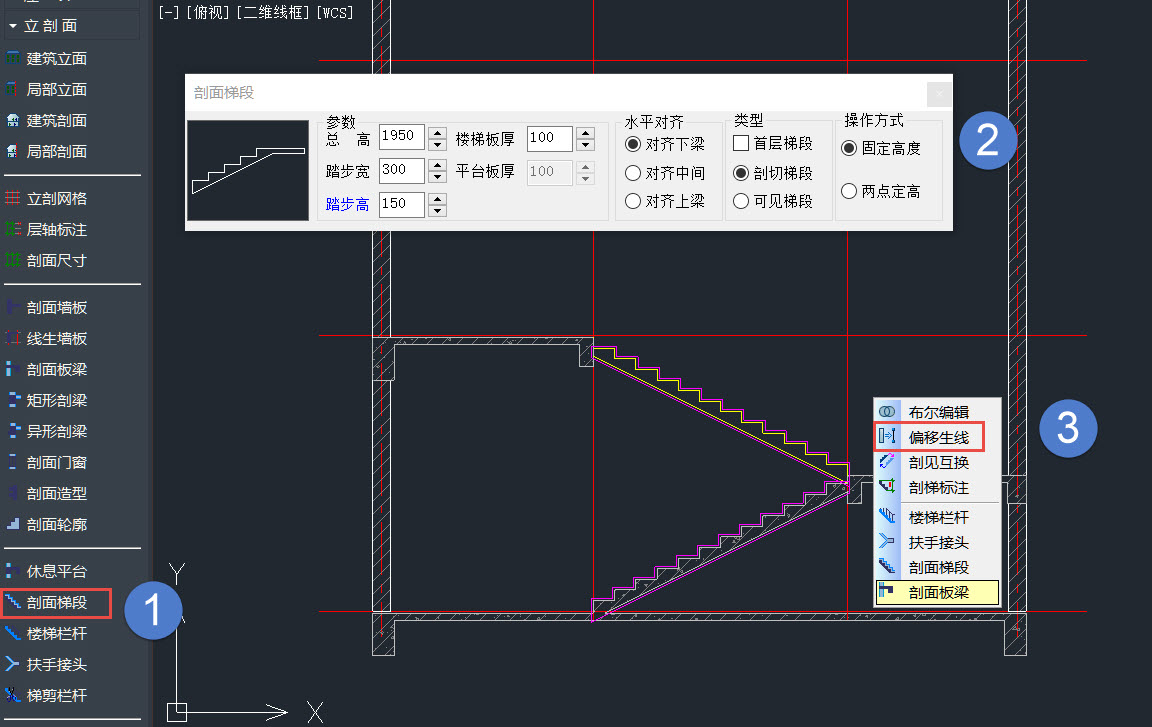Click the 建筑立面 icon in sidebar
This screenshot has height=727, width=1152.
[13, 58]
